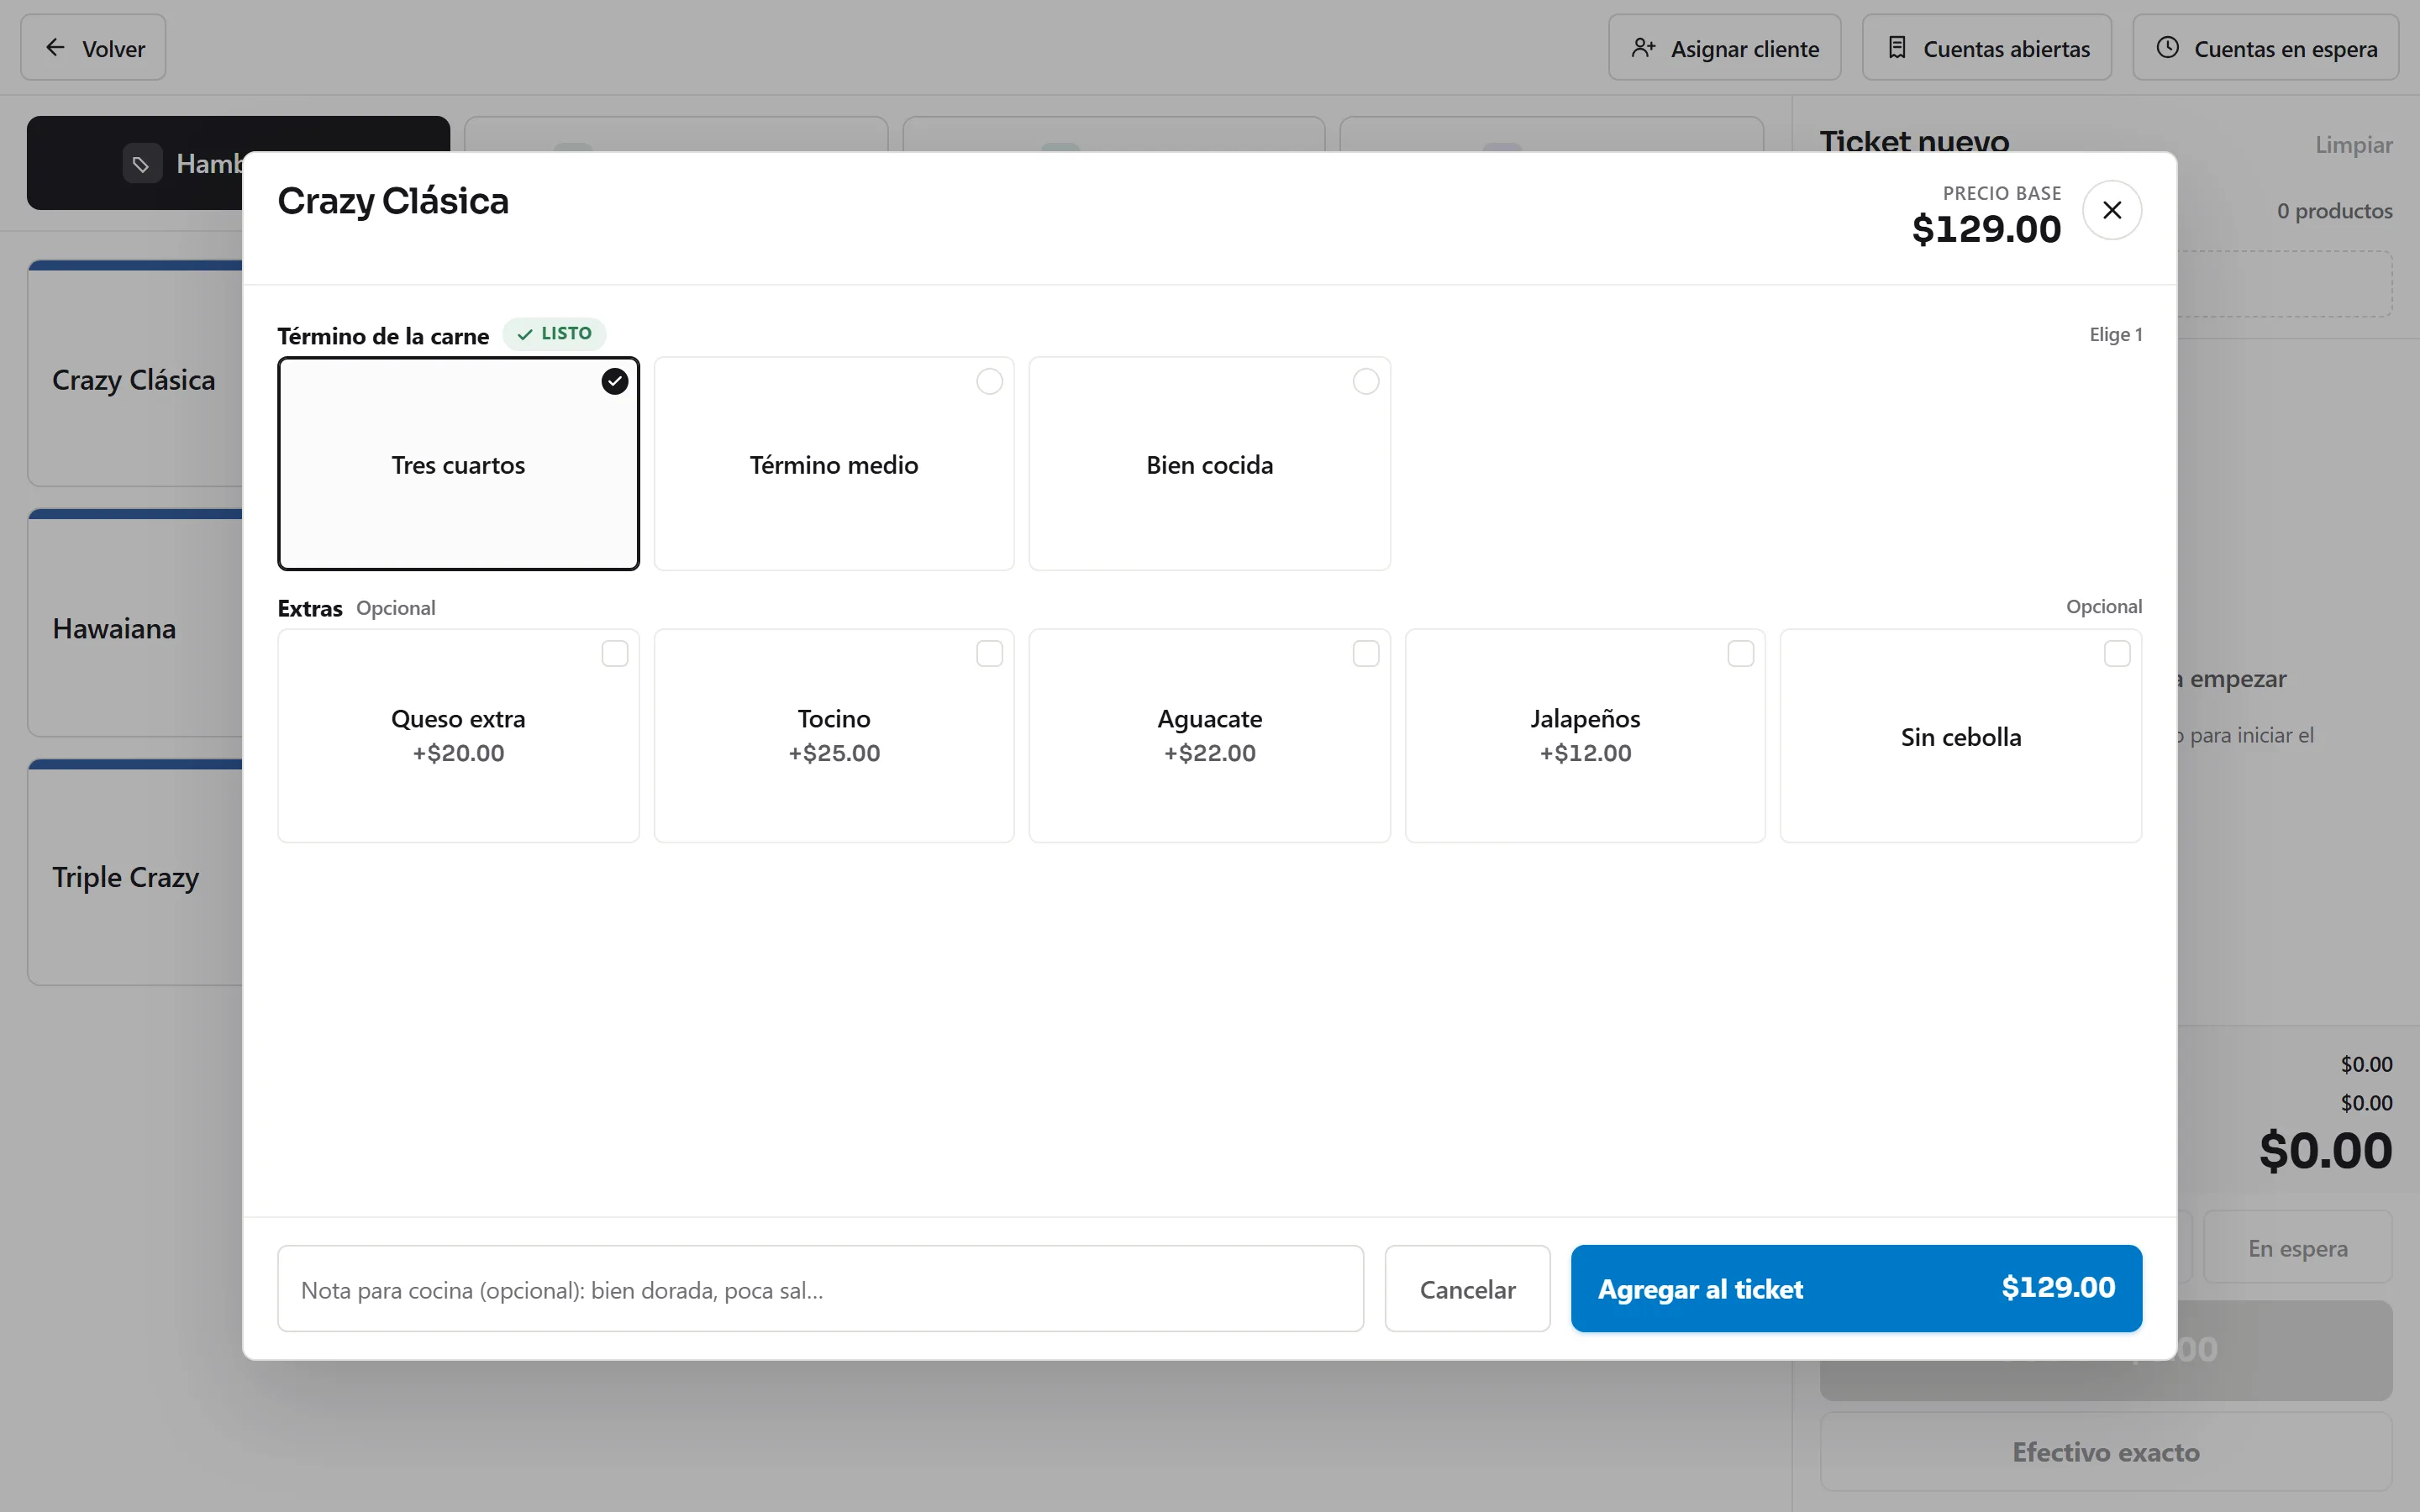Click the Opcional label at right of Extras

tap(2104, 607)
